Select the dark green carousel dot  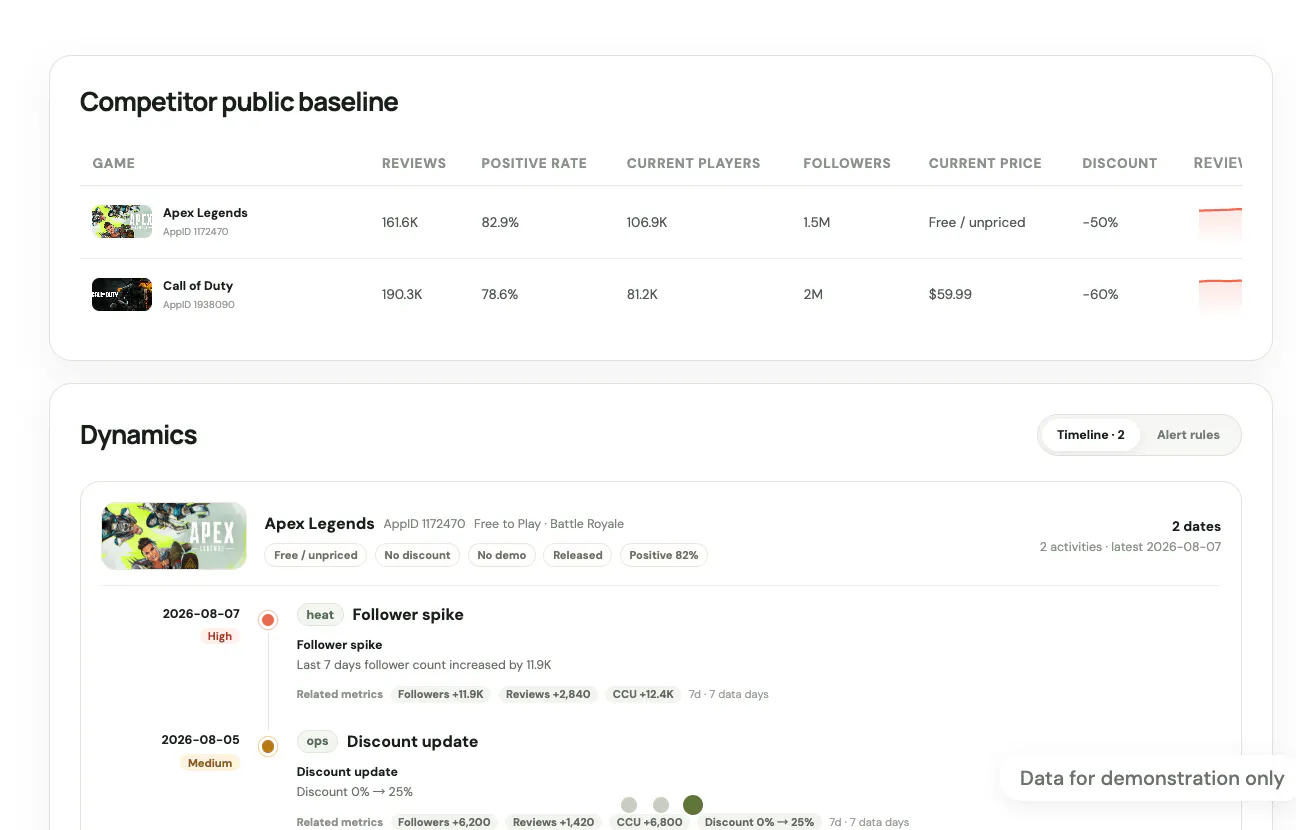[693, 805]
